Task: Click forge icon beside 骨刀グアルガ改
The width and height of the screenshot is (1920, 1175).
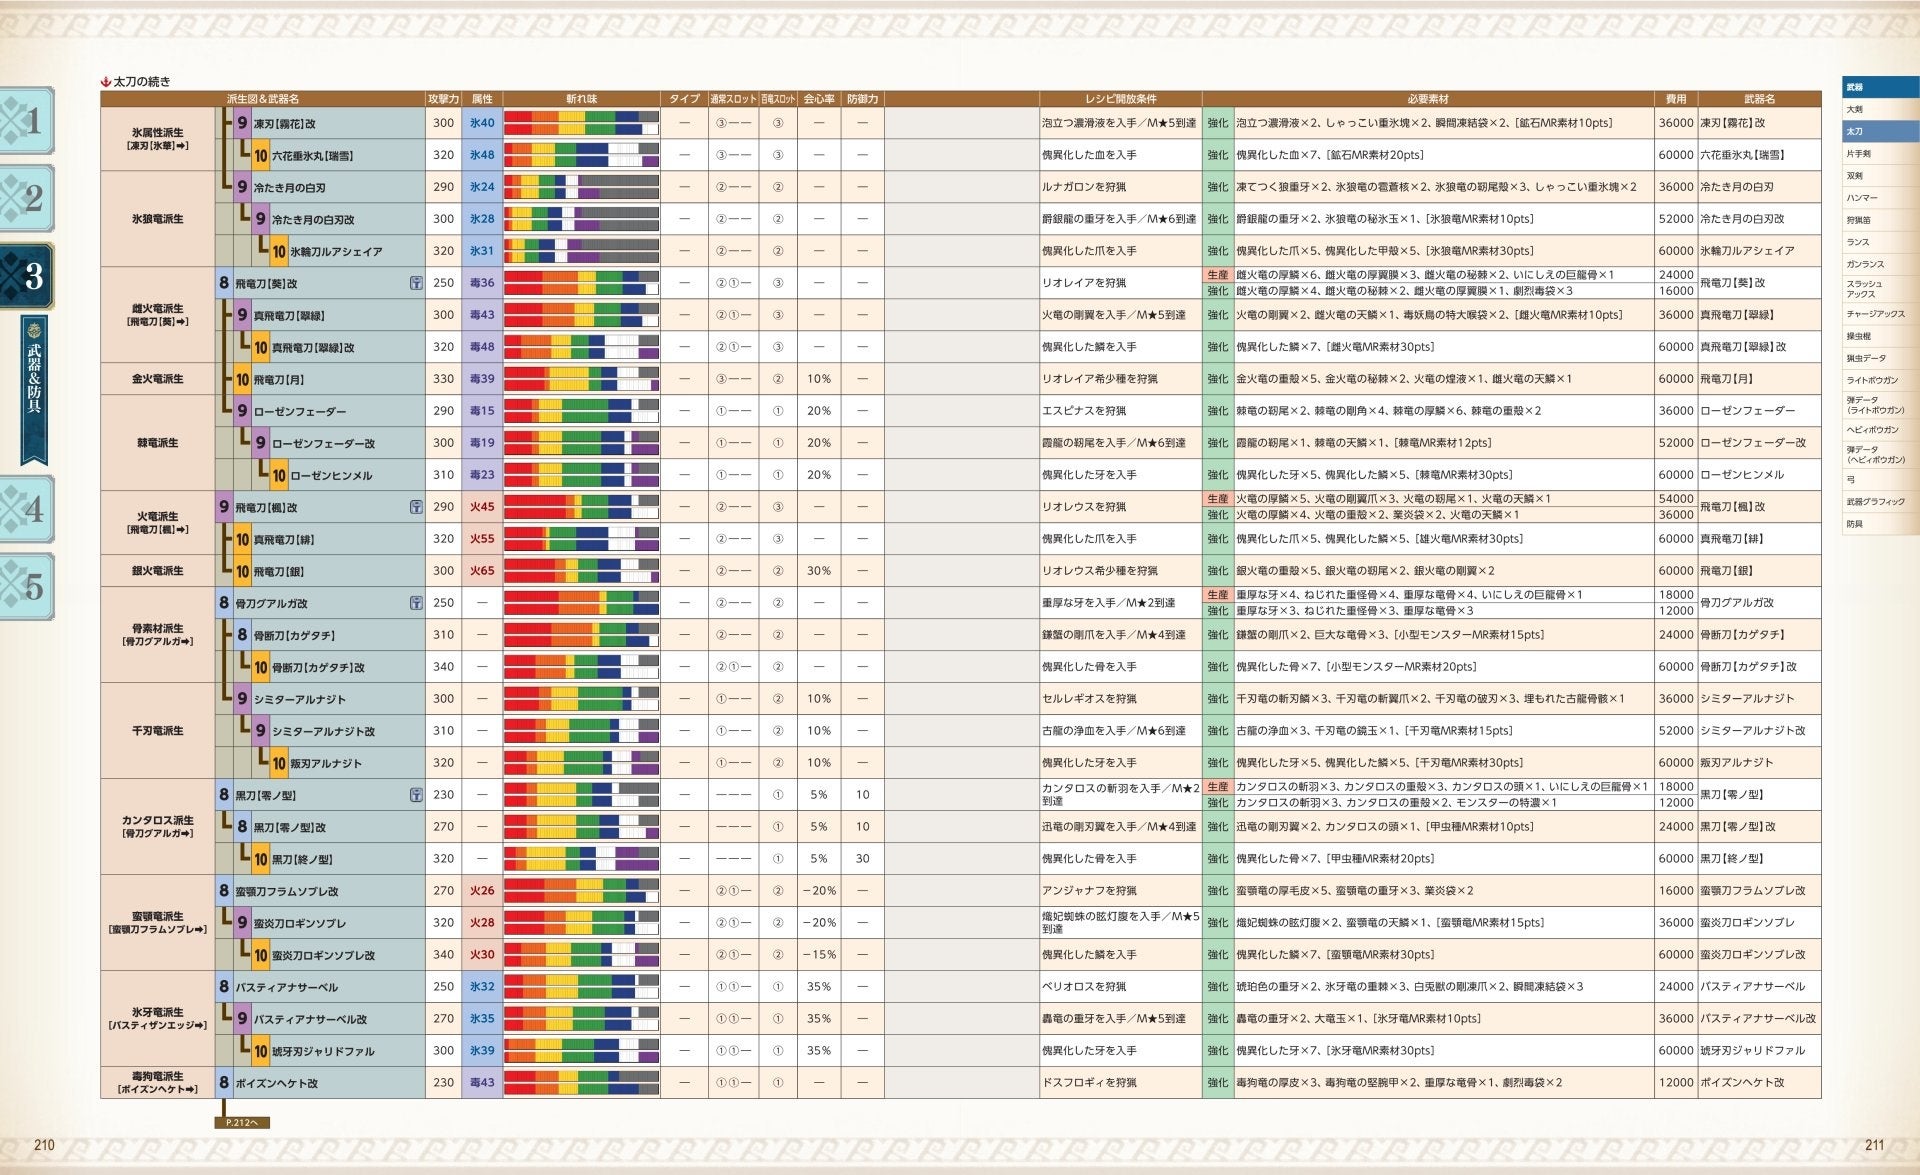Action: [x=416, y=603]
